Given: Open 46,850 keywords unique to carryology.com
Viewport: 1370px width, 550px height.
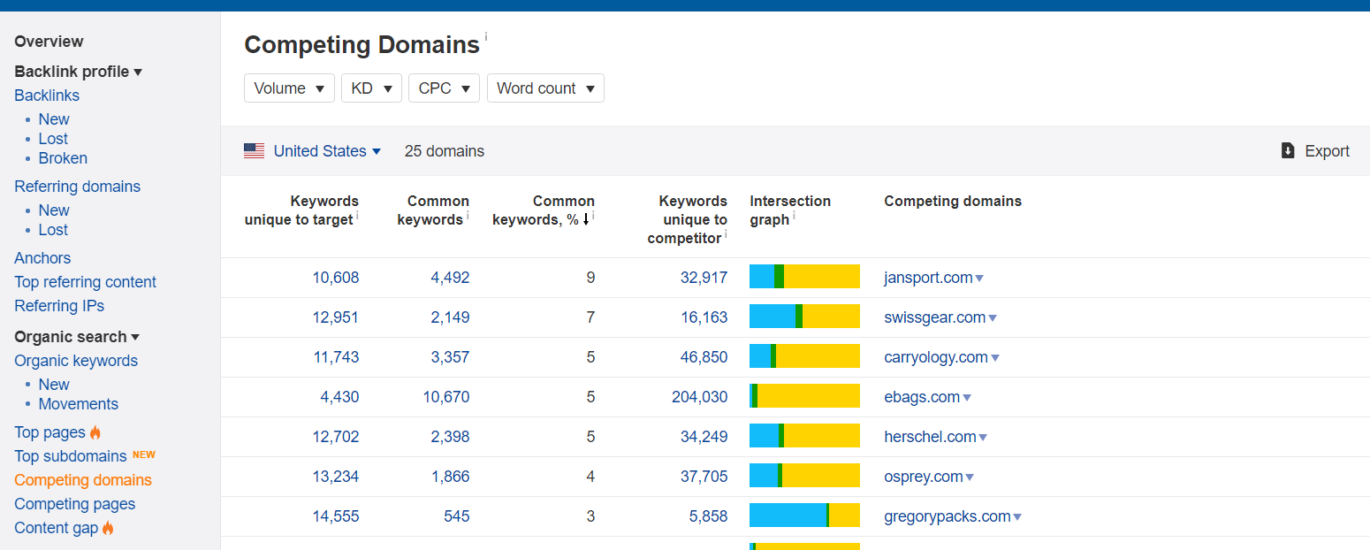Looking at the screenshot, I should click(x=704, y=357).
